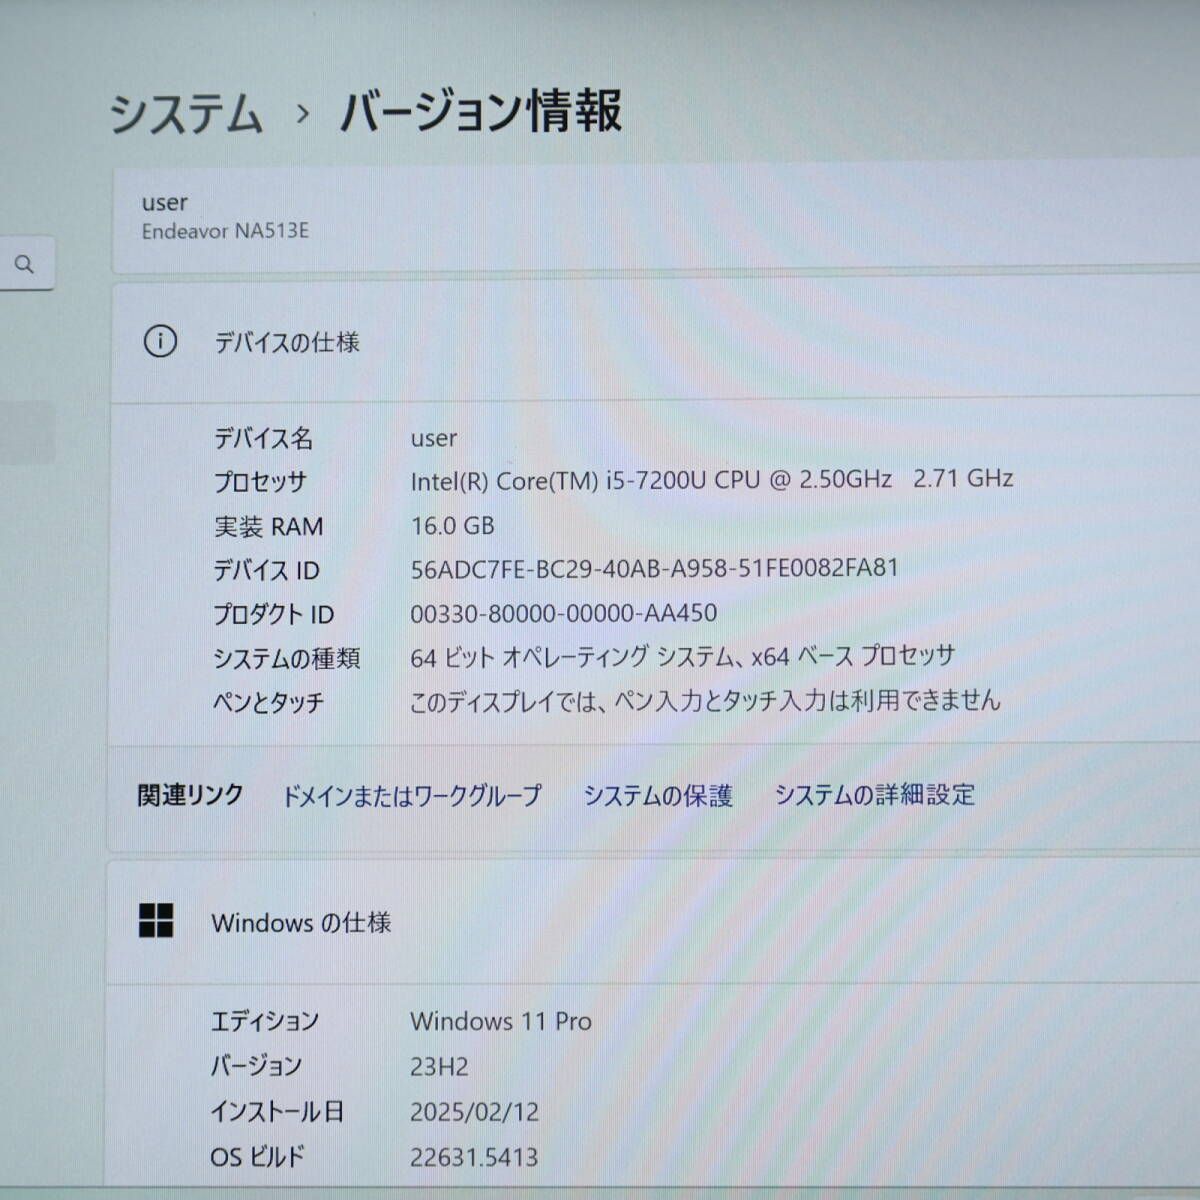This screenshot has height=1200, width=1200.
Task: Open ドメインまたはワークグループ link
Action: pos(411,796)
